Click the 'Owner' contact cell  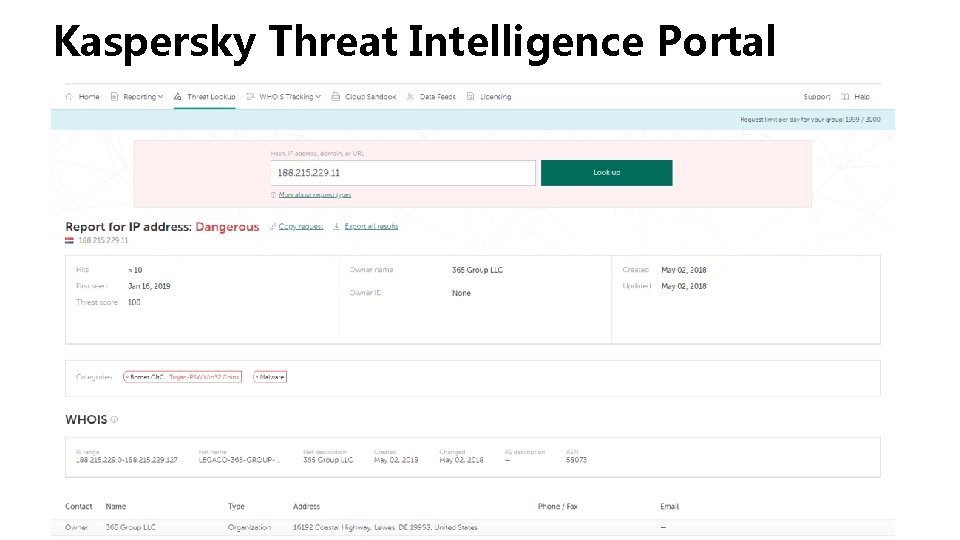[x=77, y=527]
